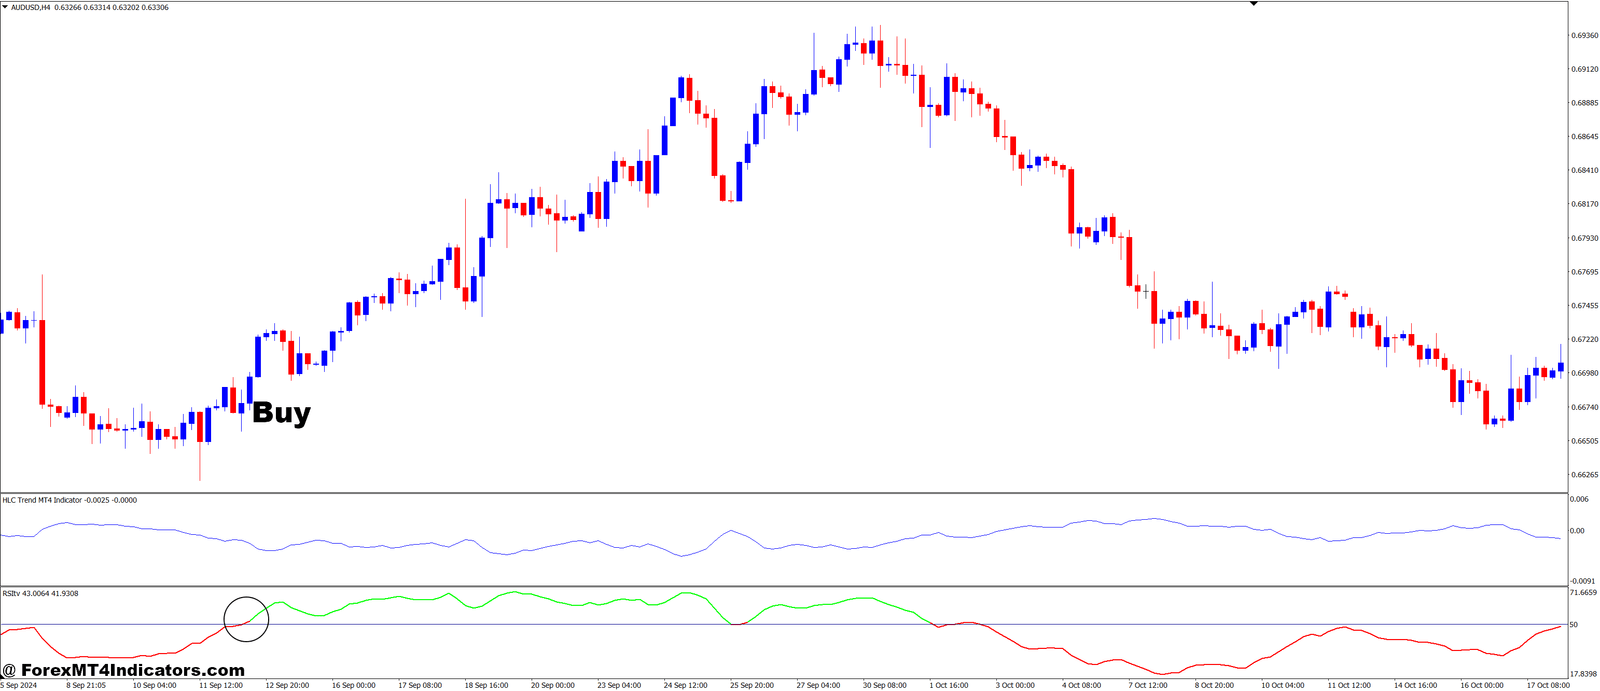Click the 0.69360 price scale label
The width and height of the screenshot is (1600, 691).
[1584, 35]
